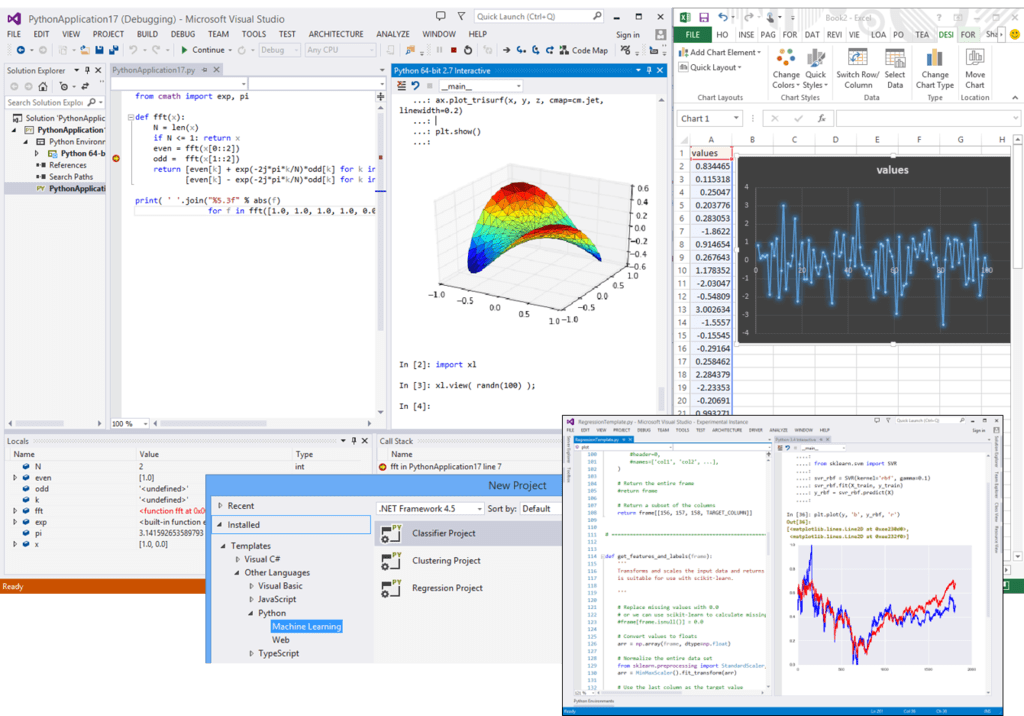
Task: Select the Clustering Project template
Action: click(x=446, y=561)
